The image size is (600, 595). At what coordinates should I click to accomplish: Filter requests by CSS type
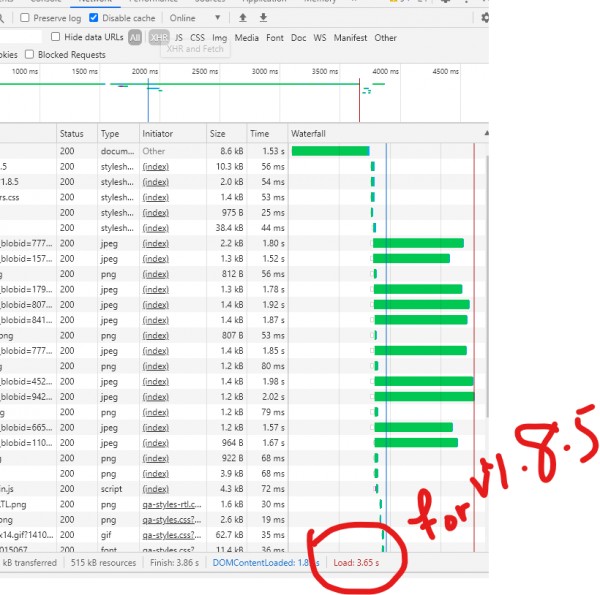198,37
